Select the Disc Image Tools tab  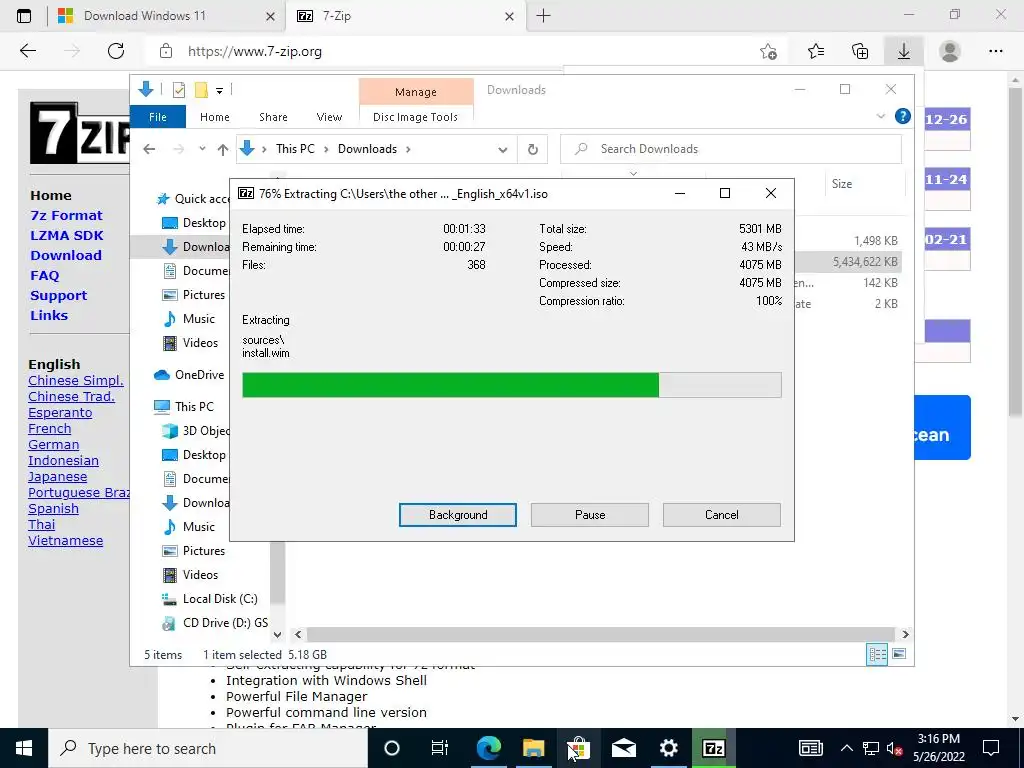point(415,117)
